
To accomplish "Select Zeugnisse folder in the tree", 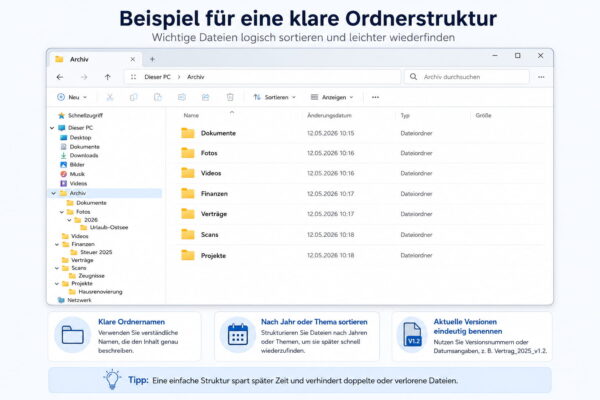I will tap(87, 276).
